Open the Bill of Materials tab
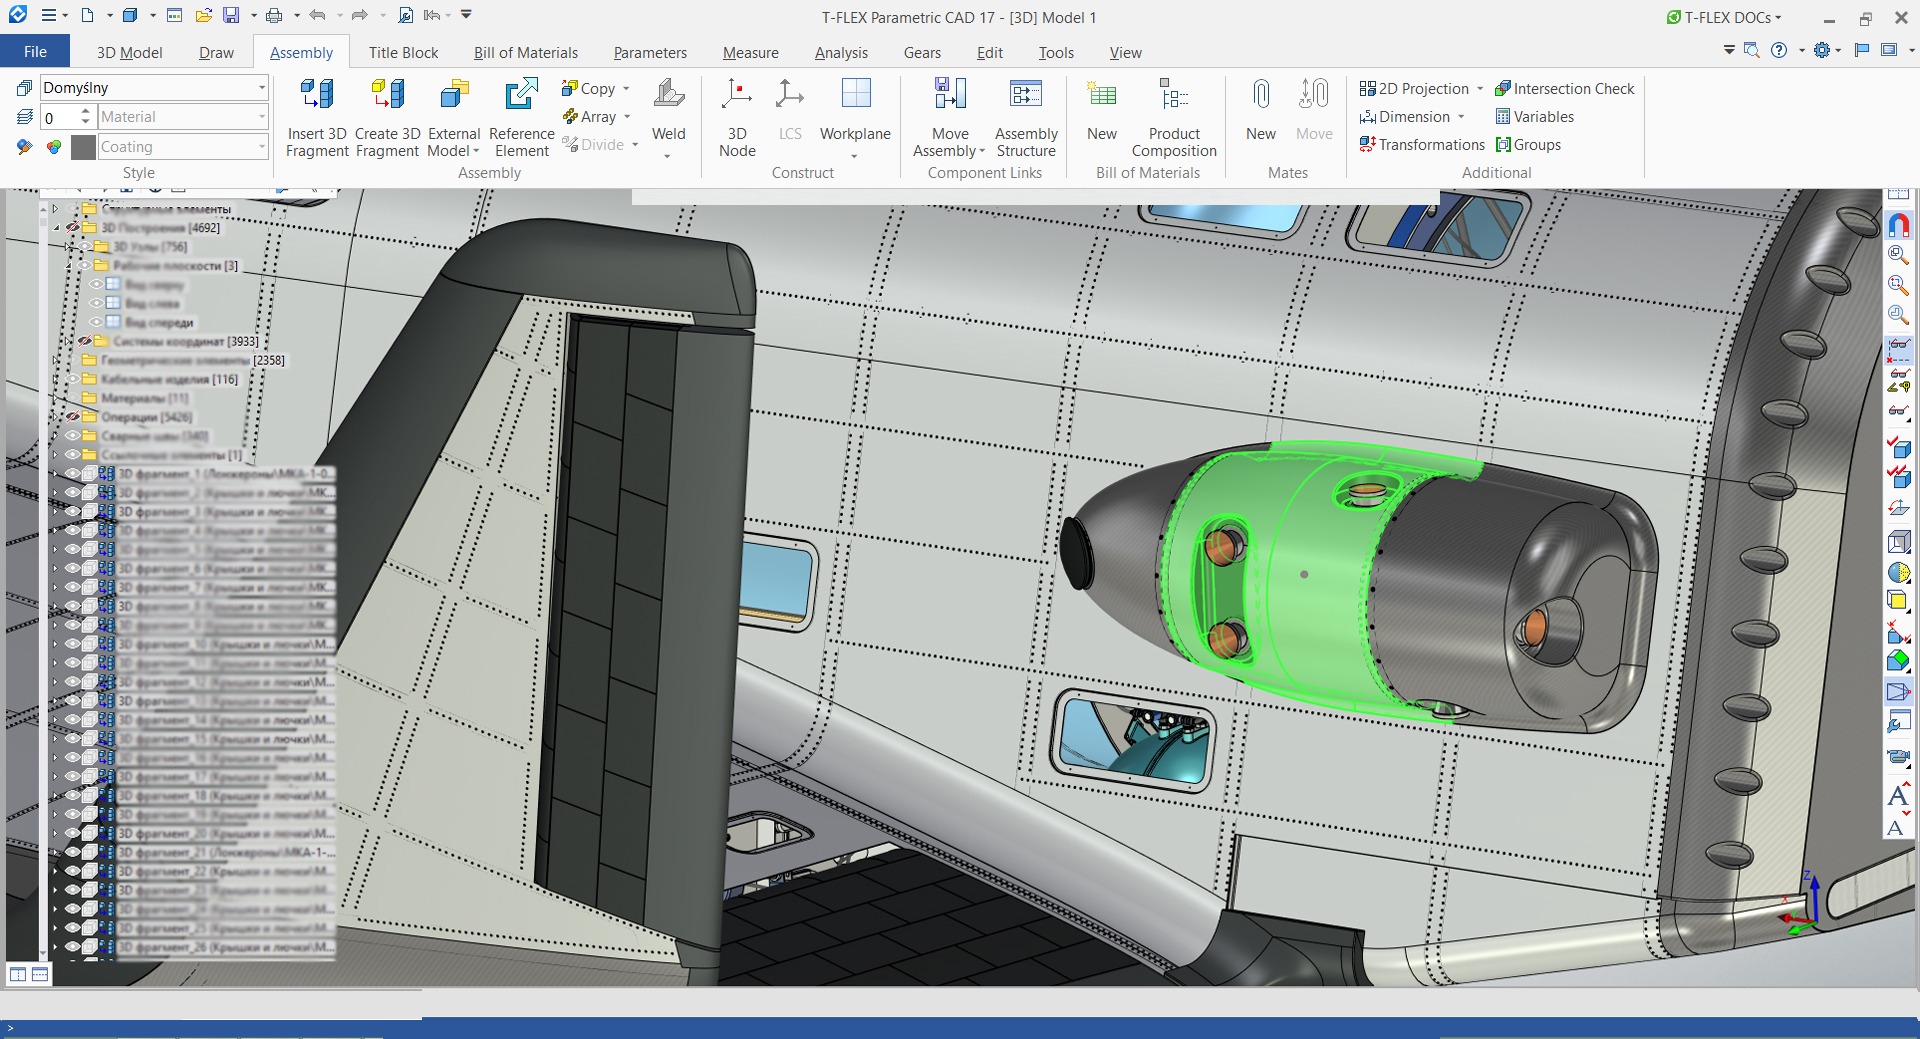Viewport: 1920px width, 1039px height. [x=525, y=52]
